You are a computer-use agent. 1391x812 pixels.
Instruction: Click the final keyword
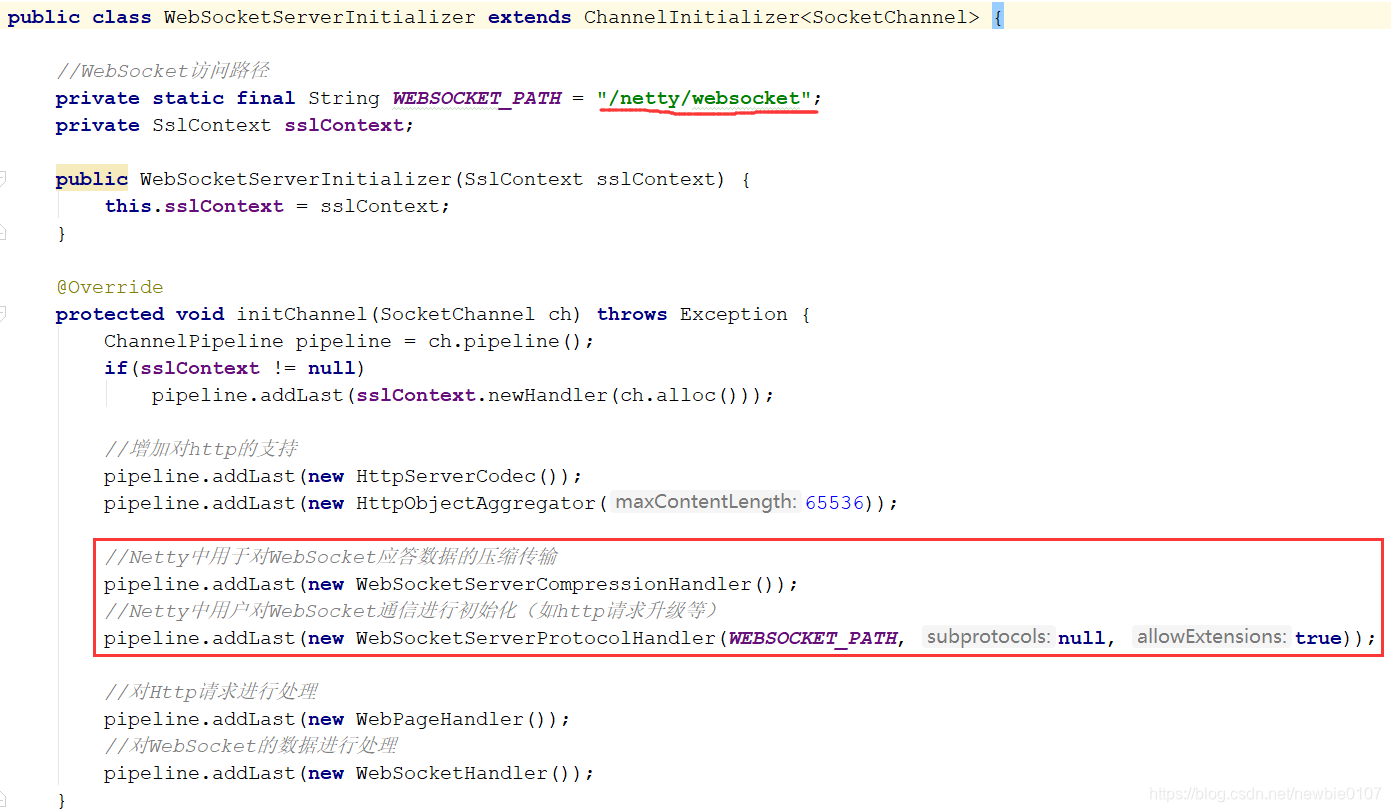(266, 98)
